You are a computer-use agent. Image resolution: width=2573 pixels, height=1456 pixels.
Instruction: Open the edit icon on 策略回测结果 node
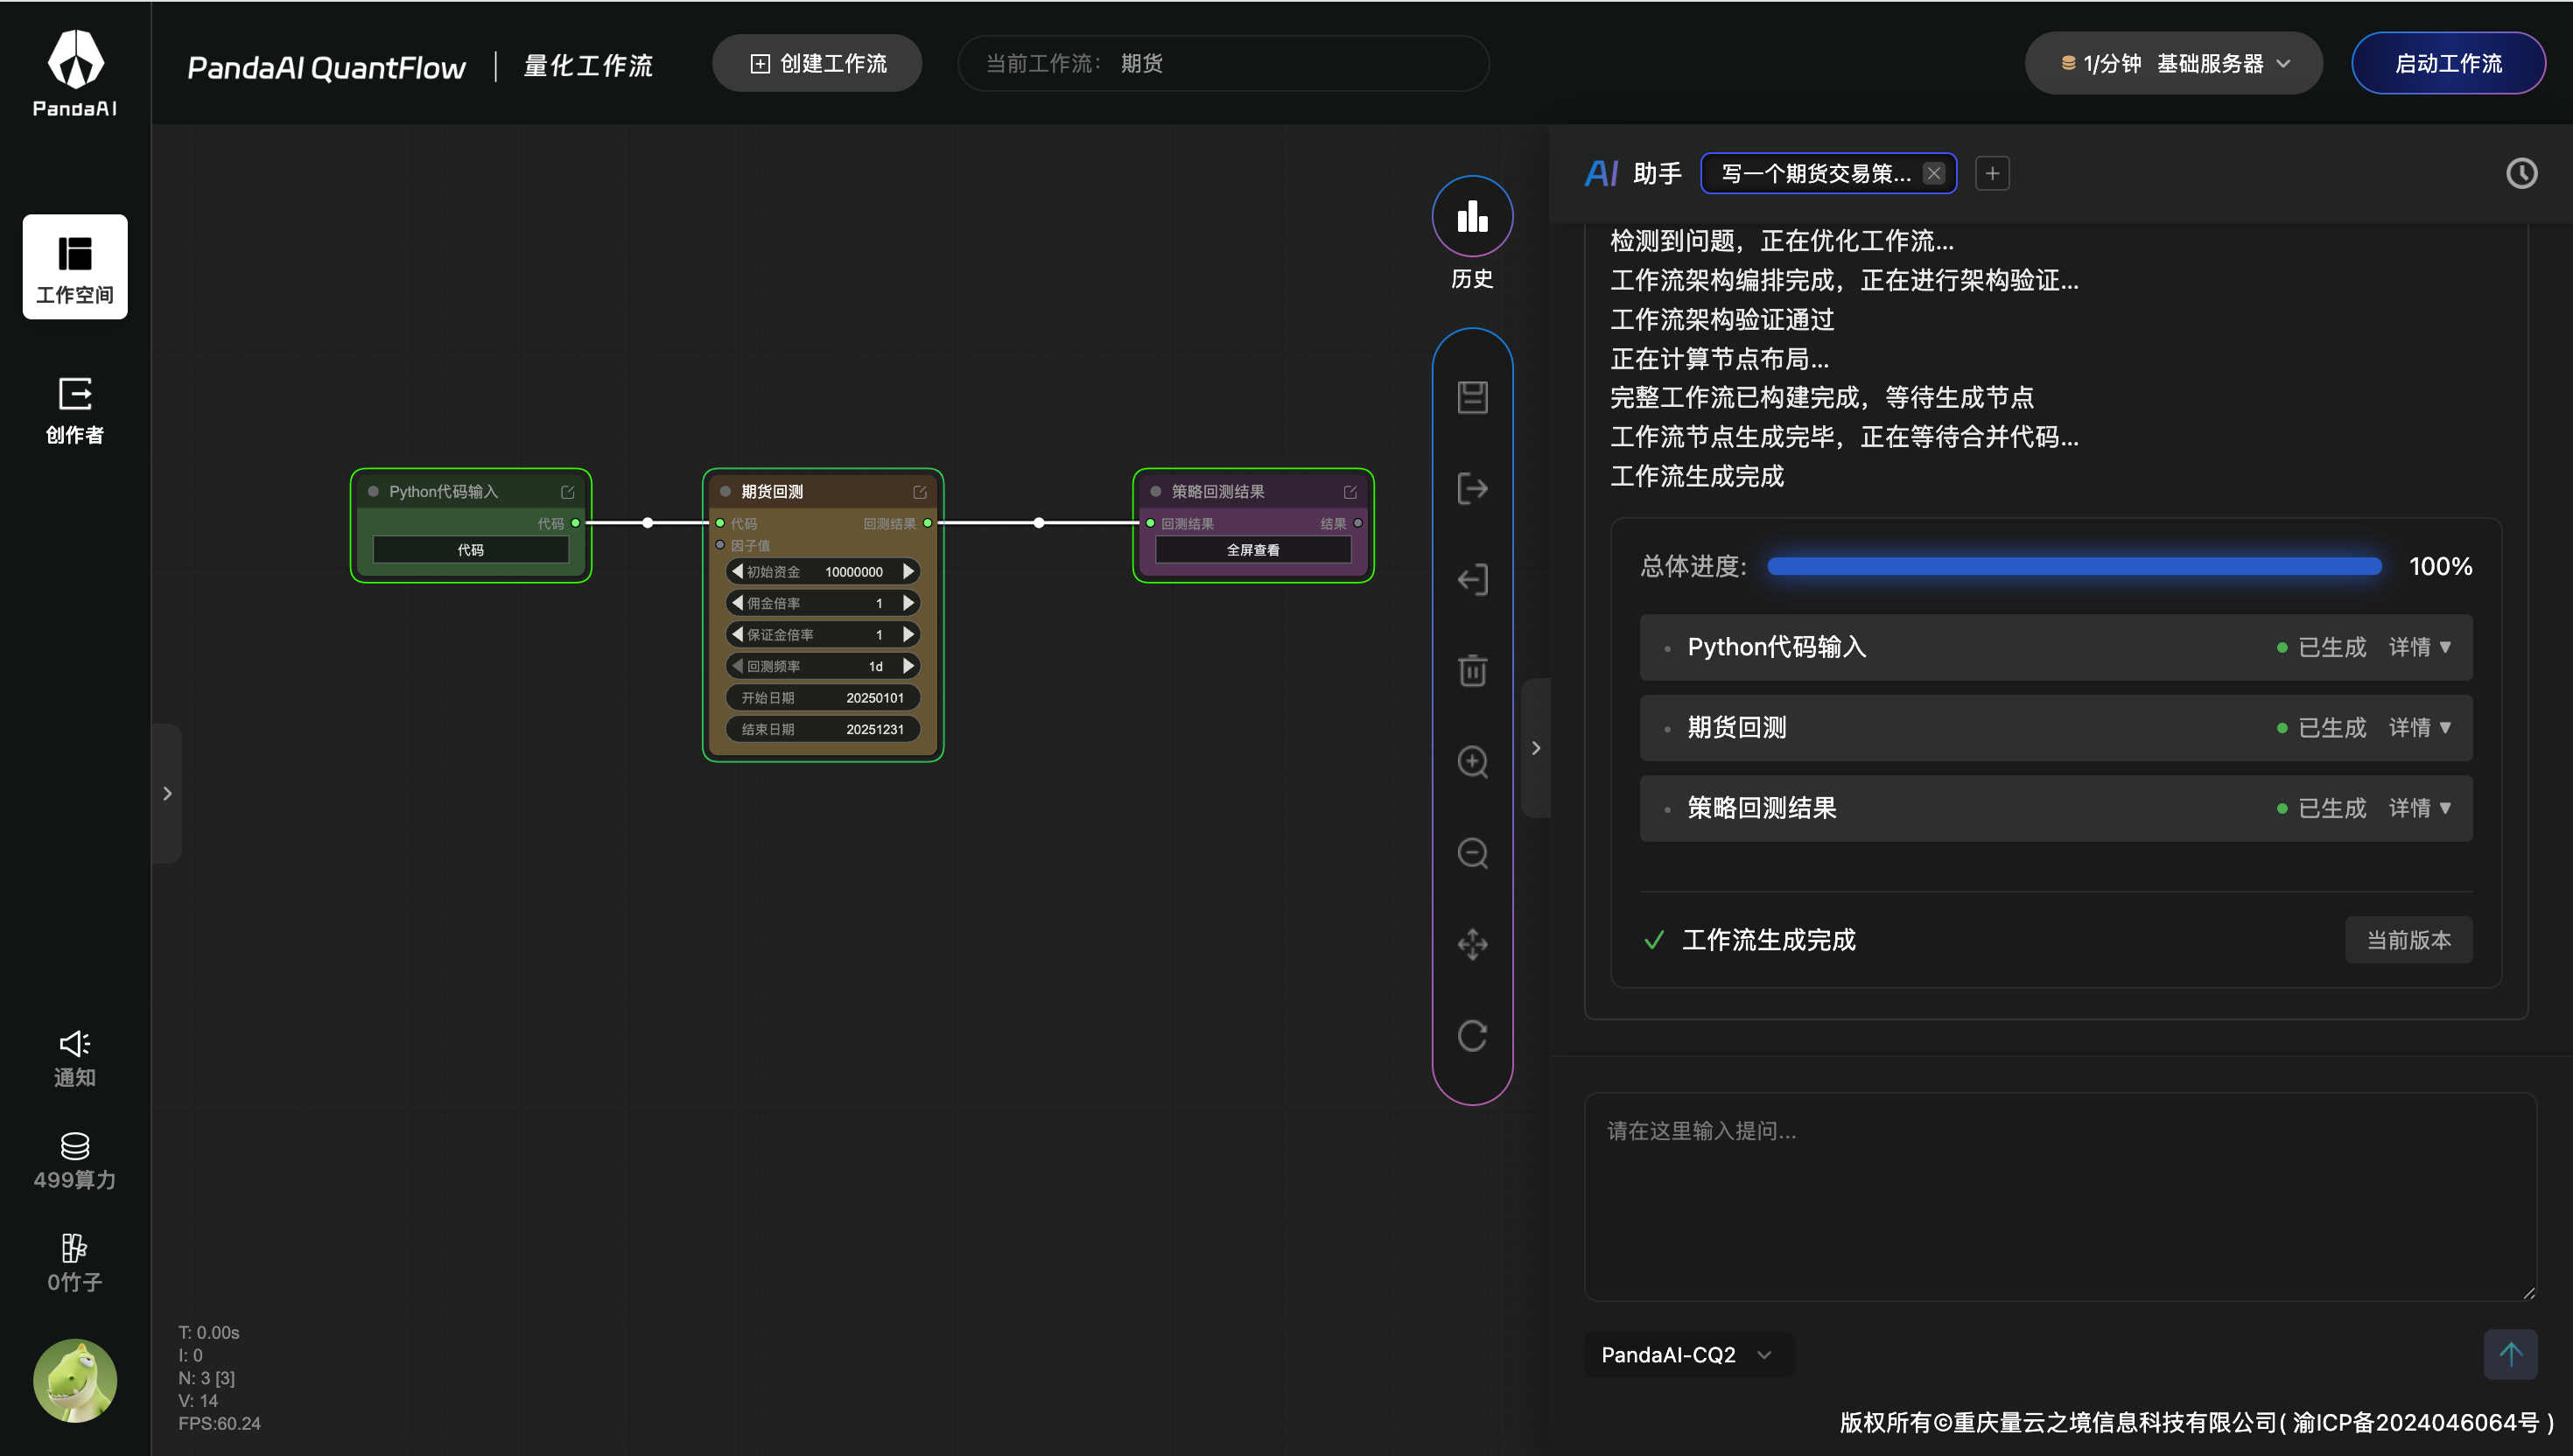1350,492
